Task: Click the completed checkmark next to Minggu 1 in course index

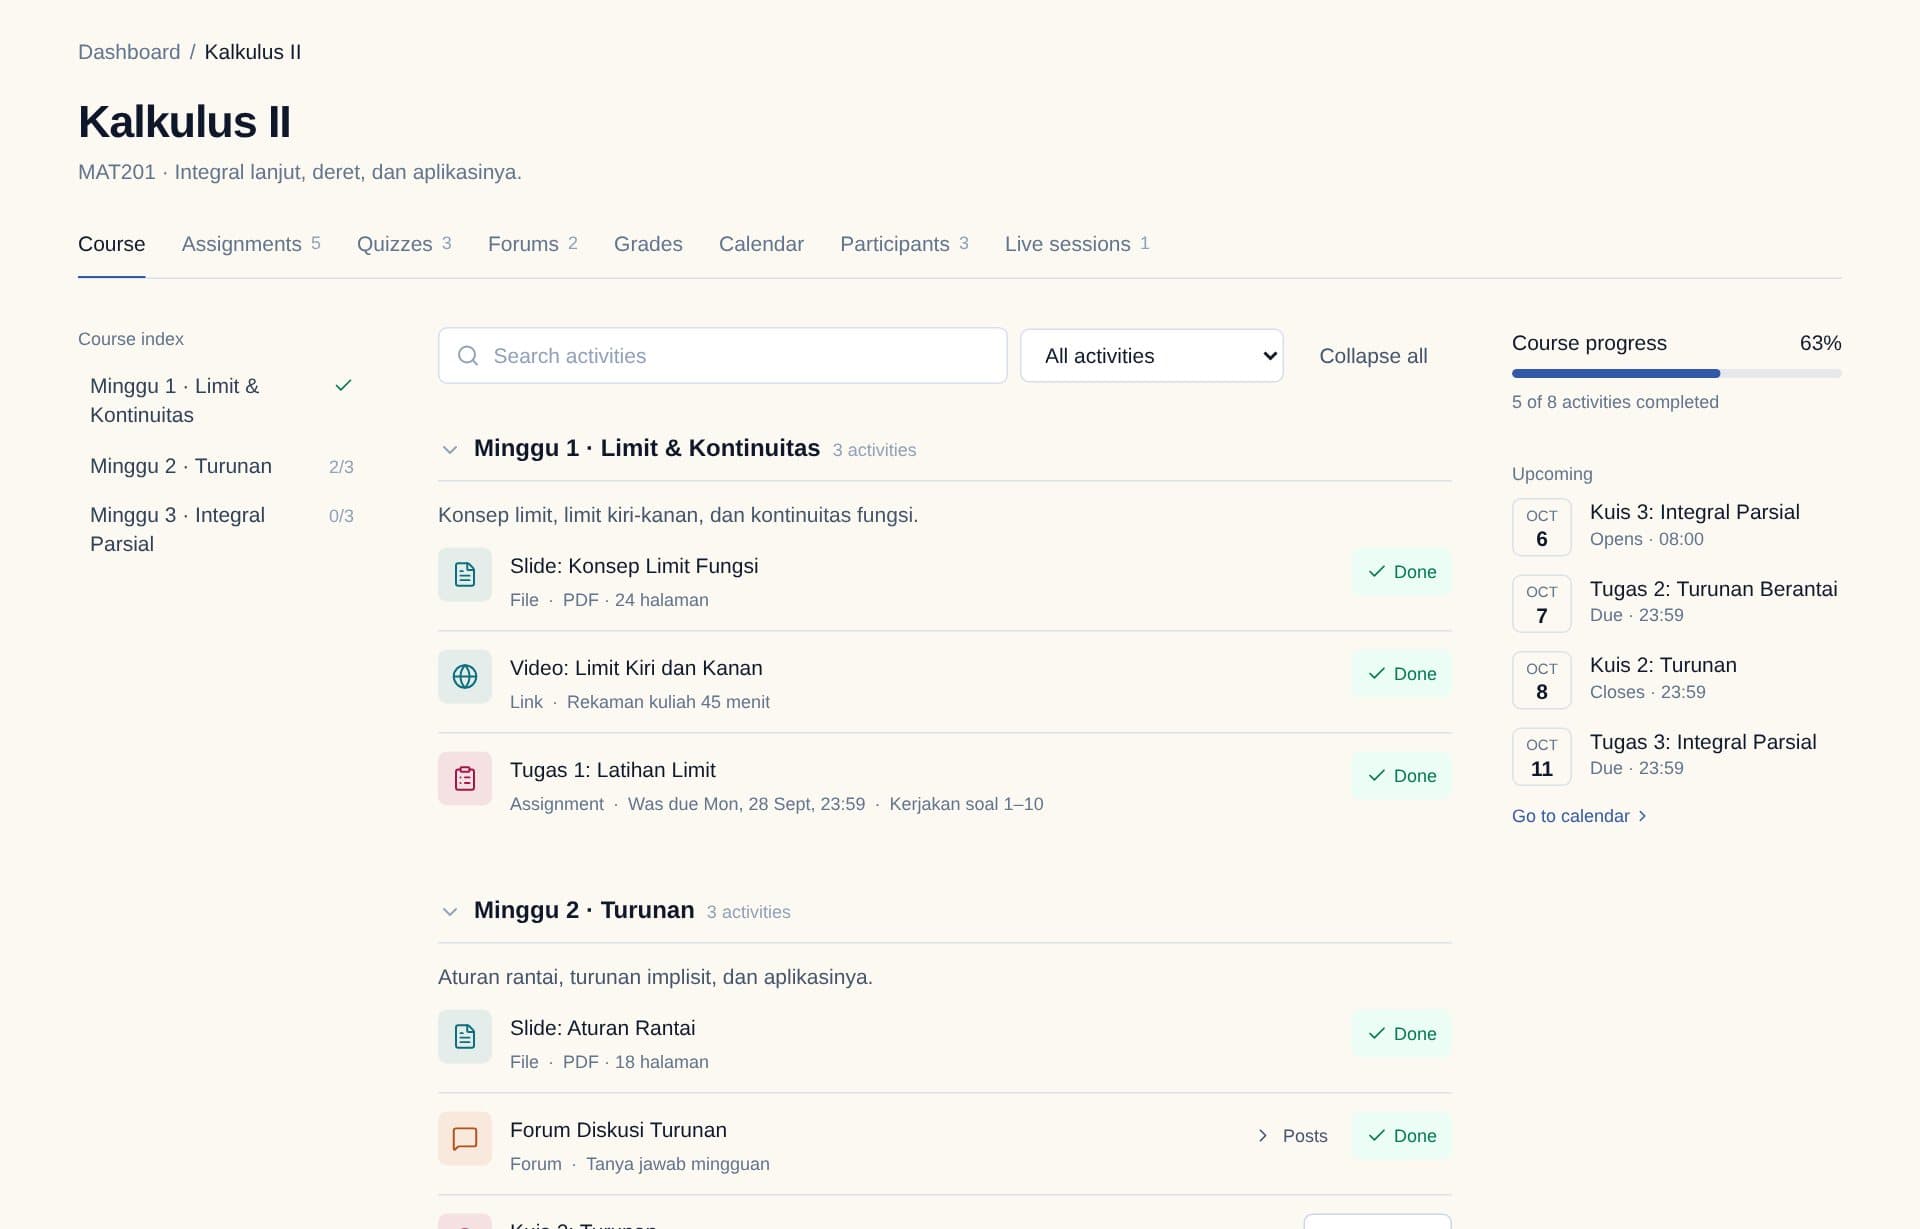Action: pos(343,385)
